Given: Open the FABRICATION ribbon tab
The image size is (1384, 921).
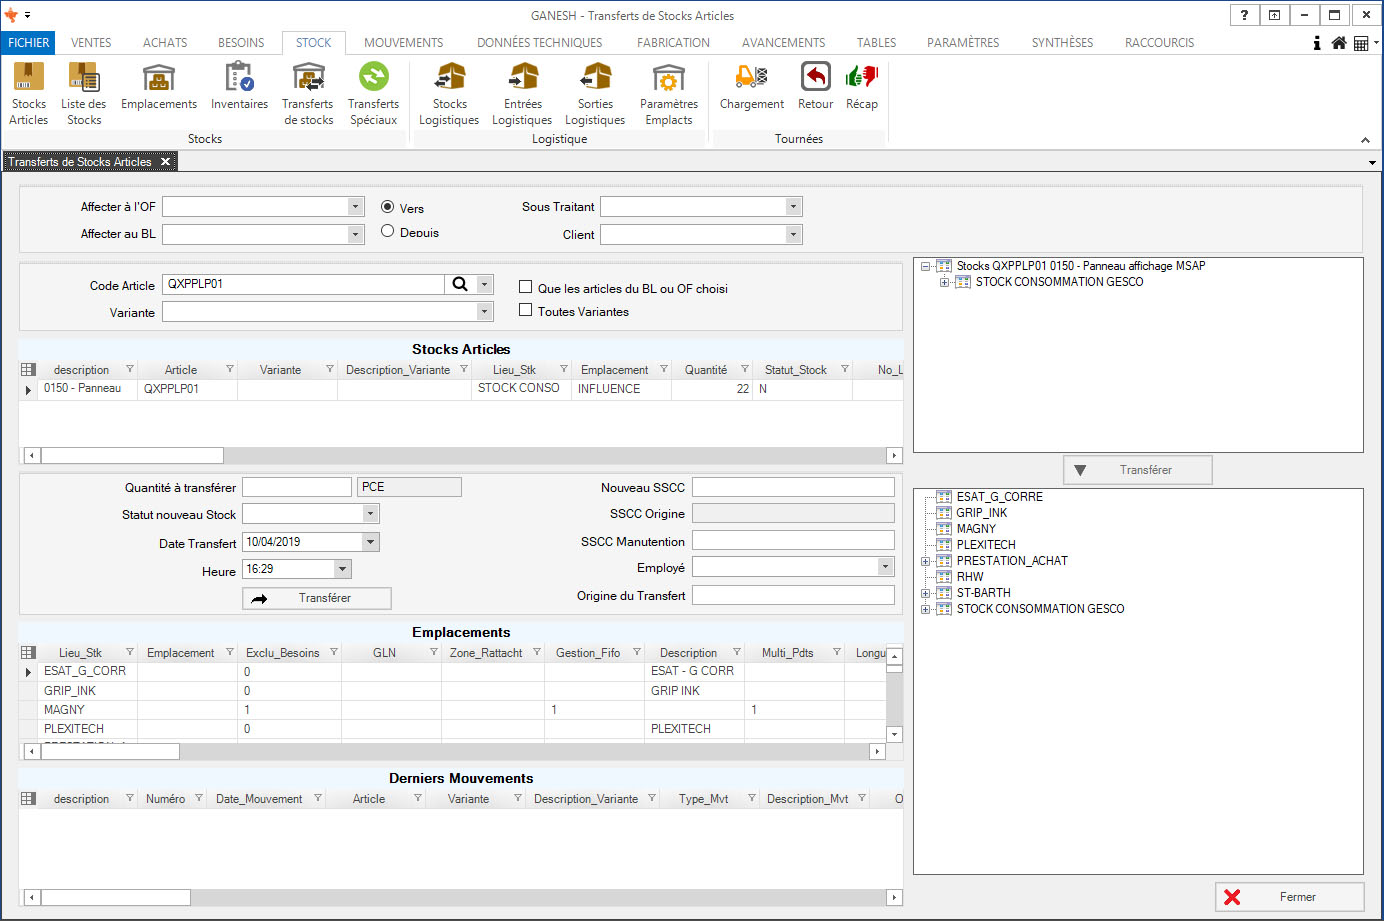Looking at the screenshot, I should 673,43.
